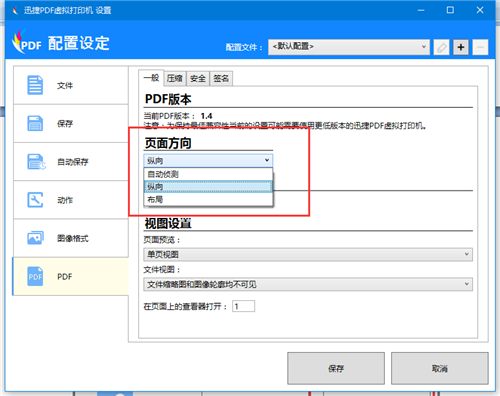500x396 pixels.
Task: Click the 取消 button
Action: 440,368
